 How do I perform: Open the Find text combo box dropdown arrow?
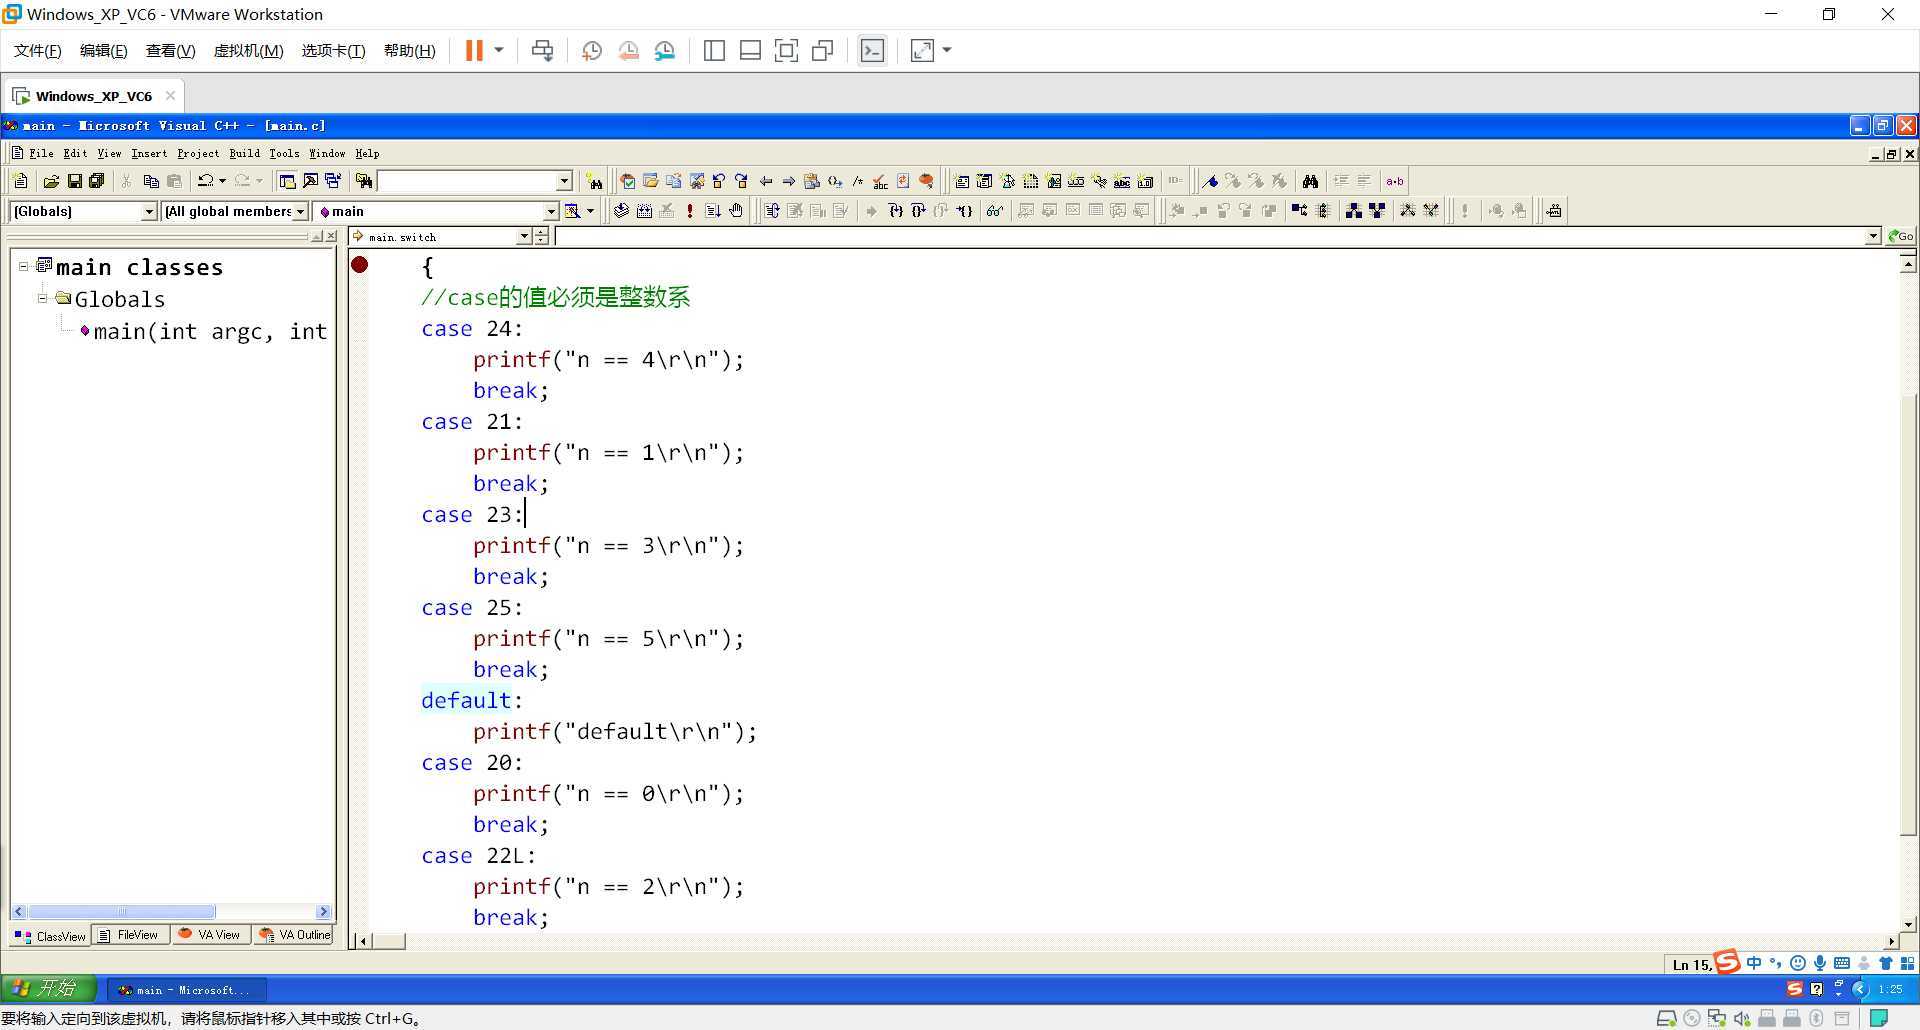click(564, 181)
